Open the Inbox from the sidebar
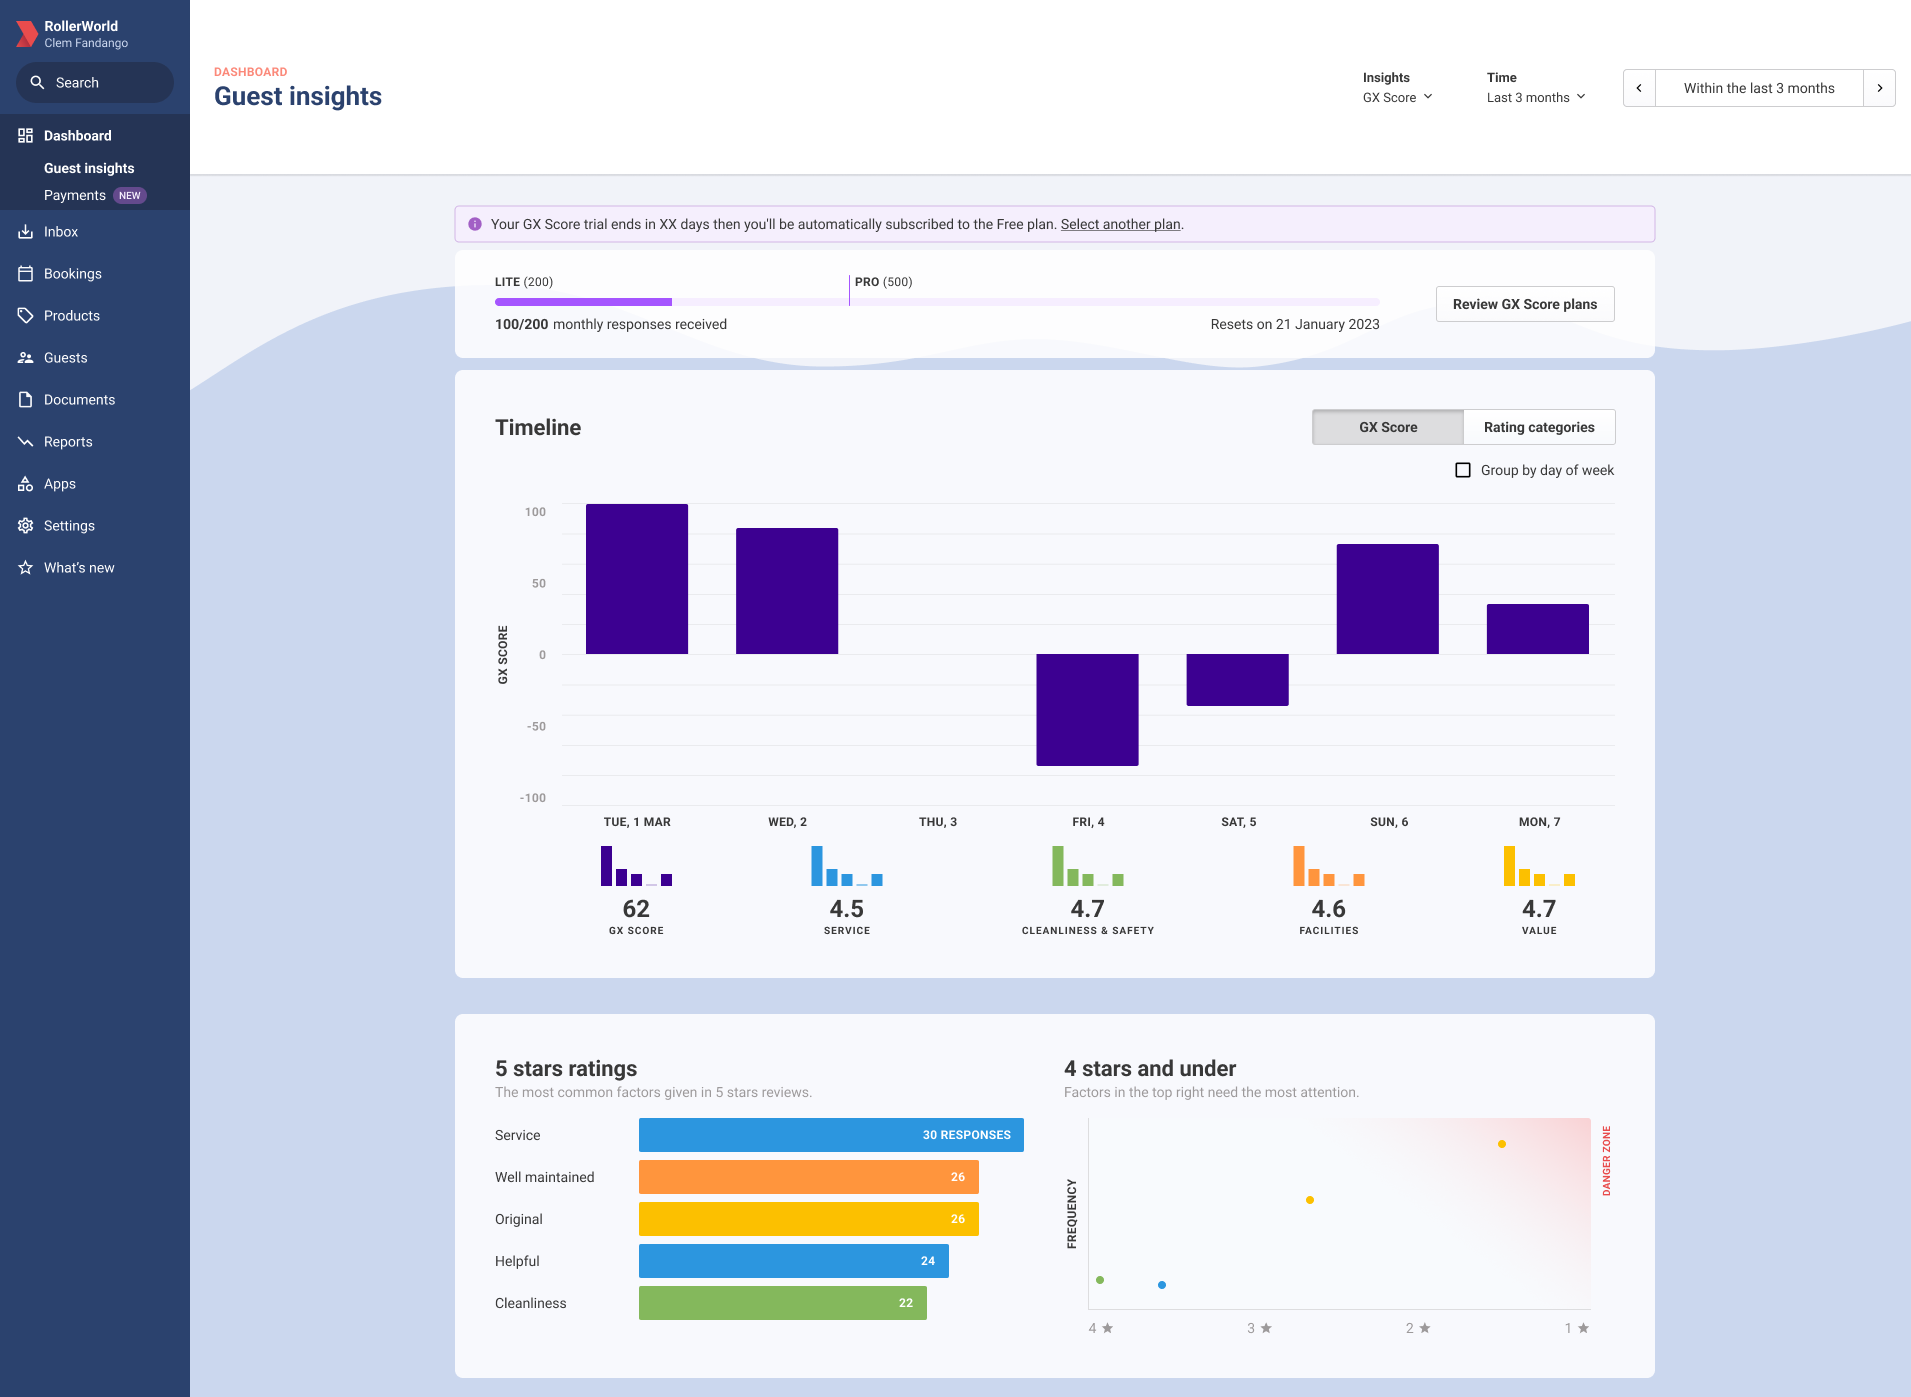Screen dimensions: 1911x1397 (61, 231)
